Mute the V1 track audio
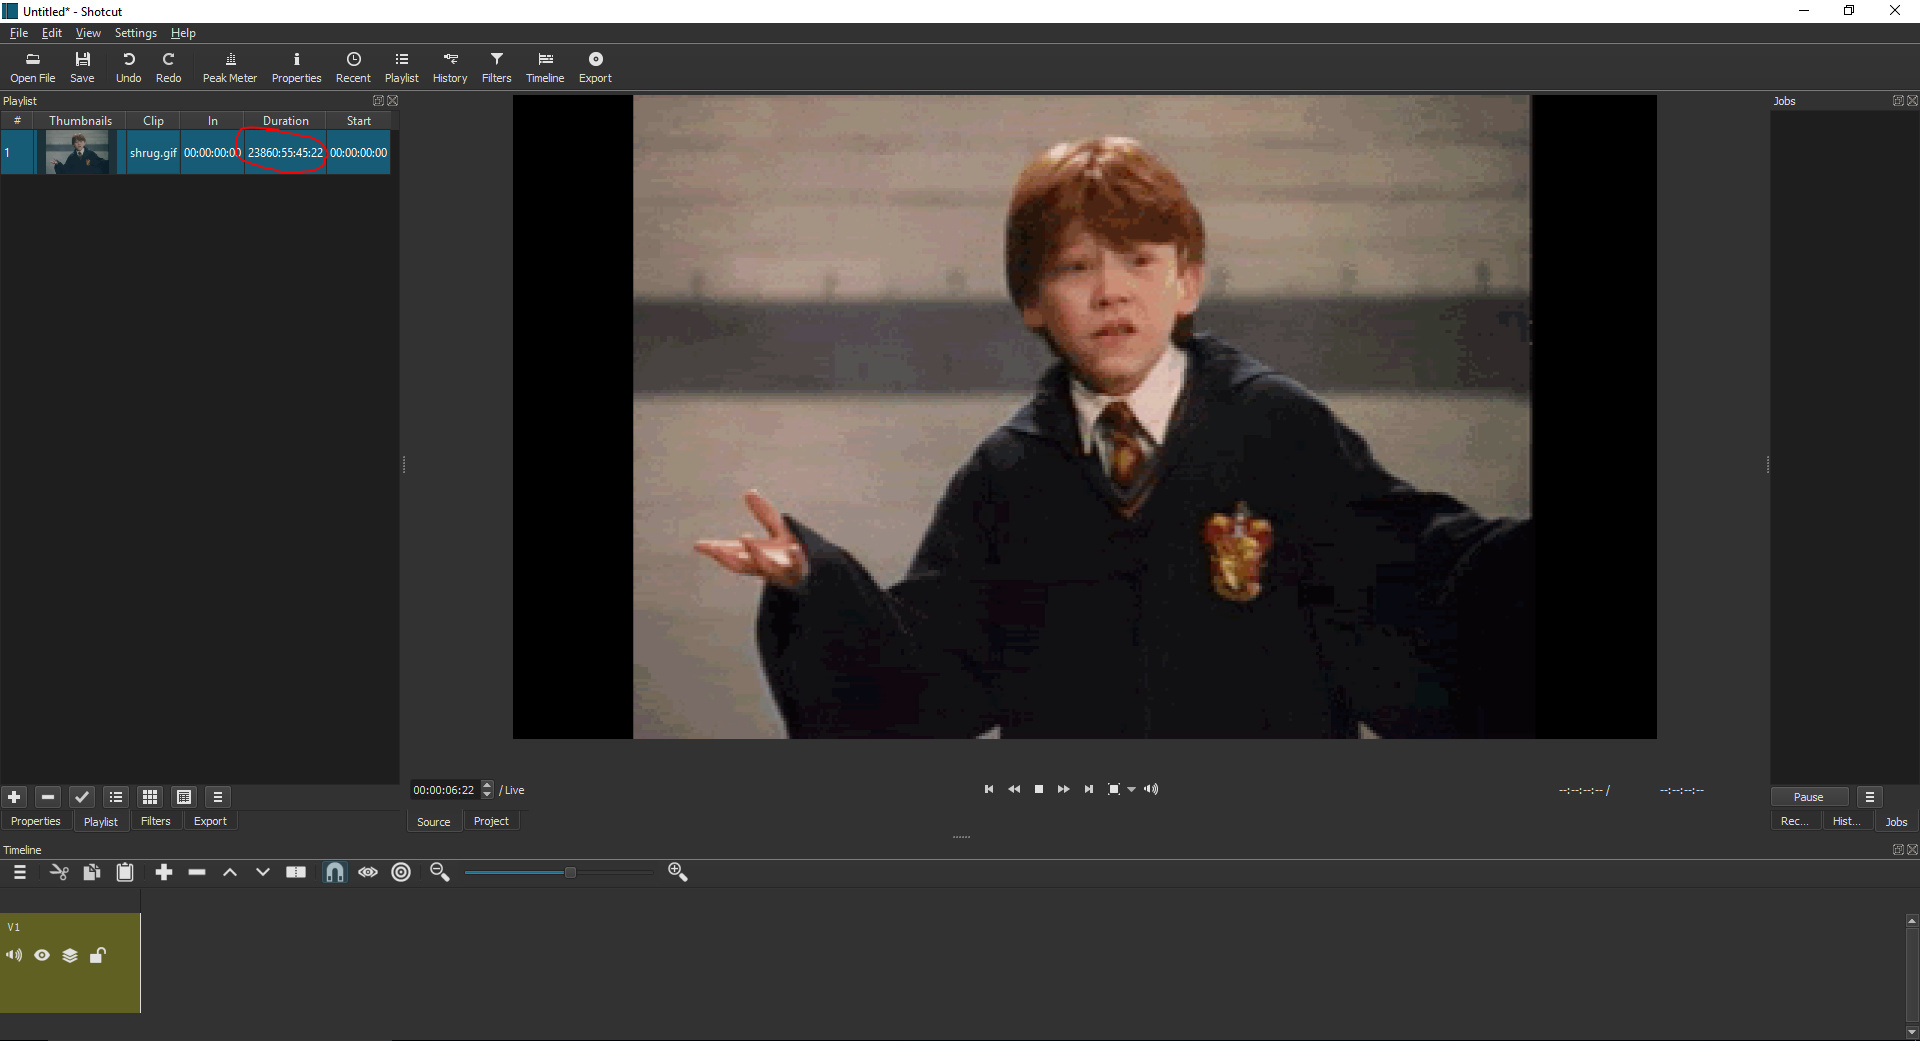This screenshot has width=1920, height=1041. pos(14,955)
